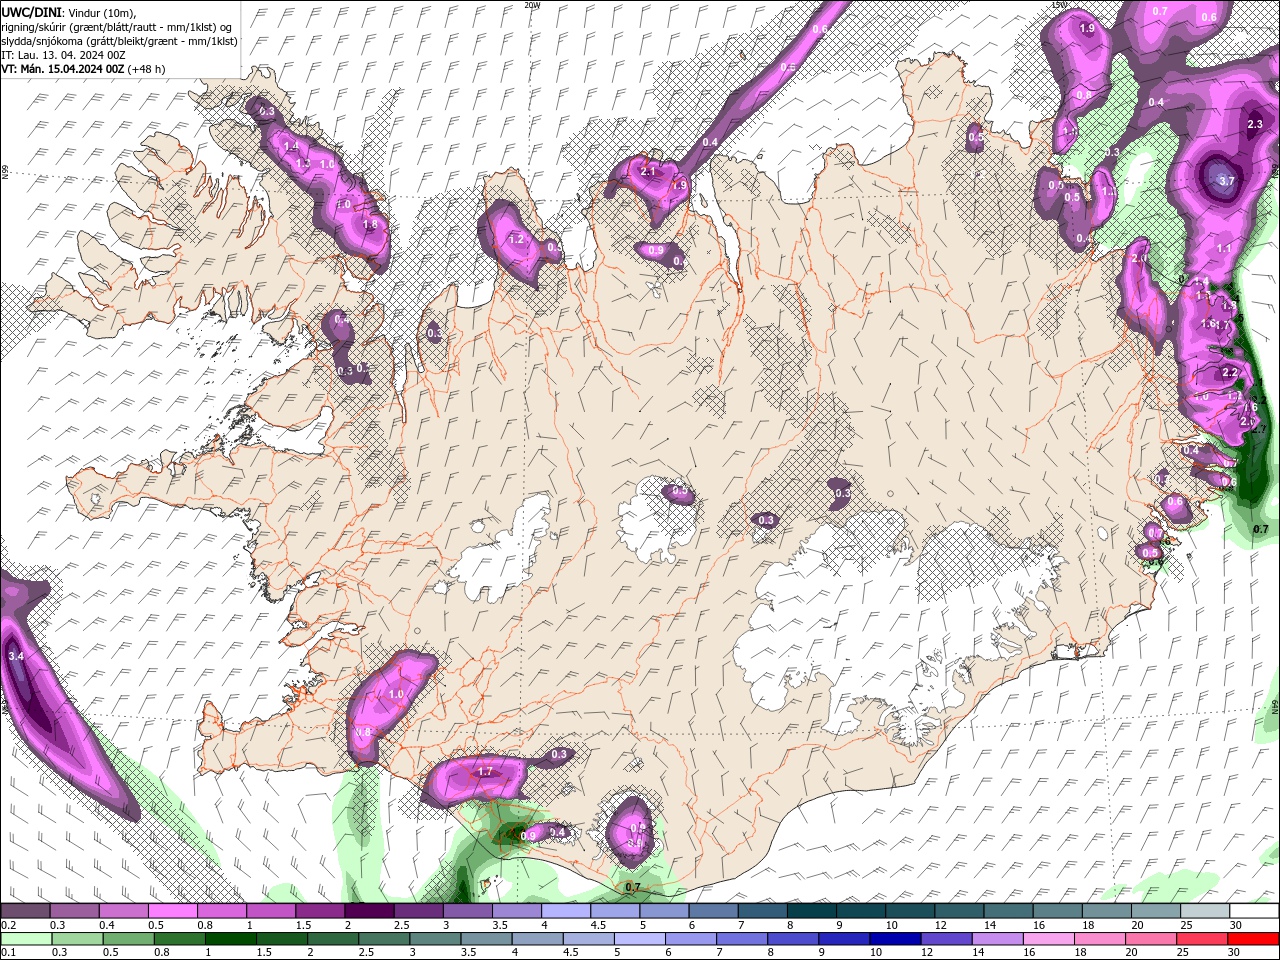Click the '0.2' label starting the snow scale
1280x960 pixels.
pyautogui.click(x=8, y=925)
